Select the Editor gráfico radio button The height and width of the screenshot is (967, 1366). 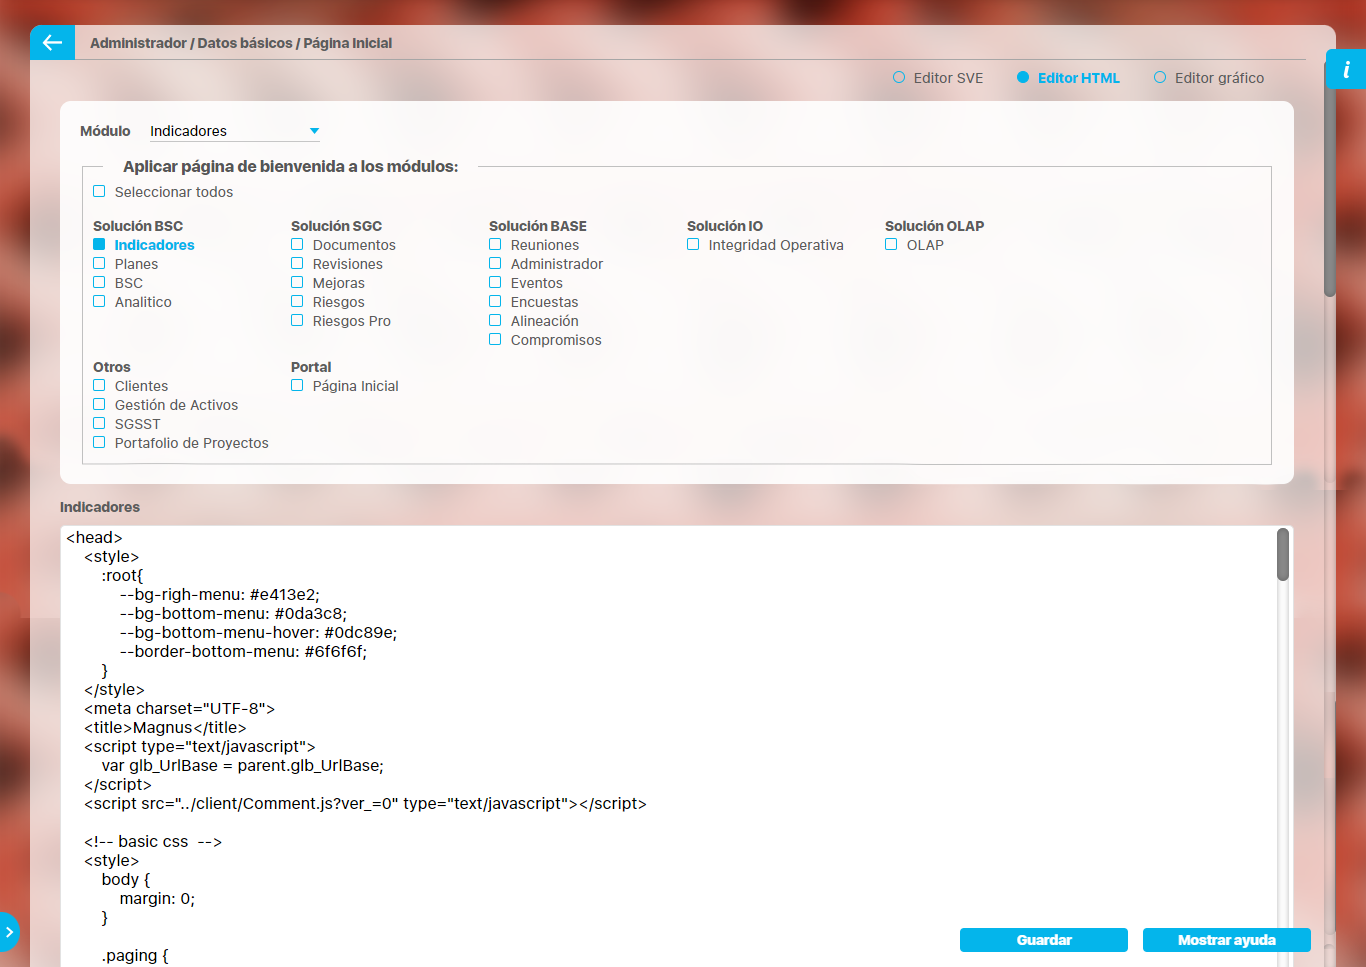[1160, 78]
